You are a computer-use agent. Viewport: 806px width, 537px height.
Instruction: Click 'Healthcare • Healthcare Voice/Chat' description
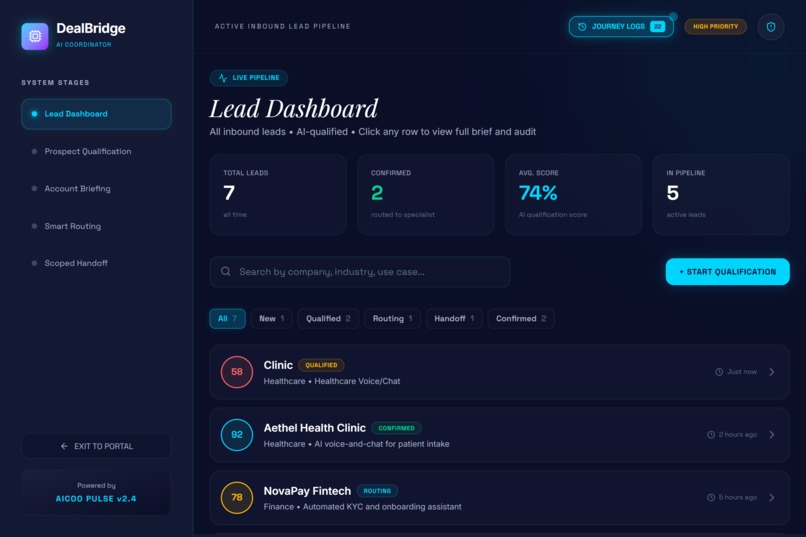(332, 381)
